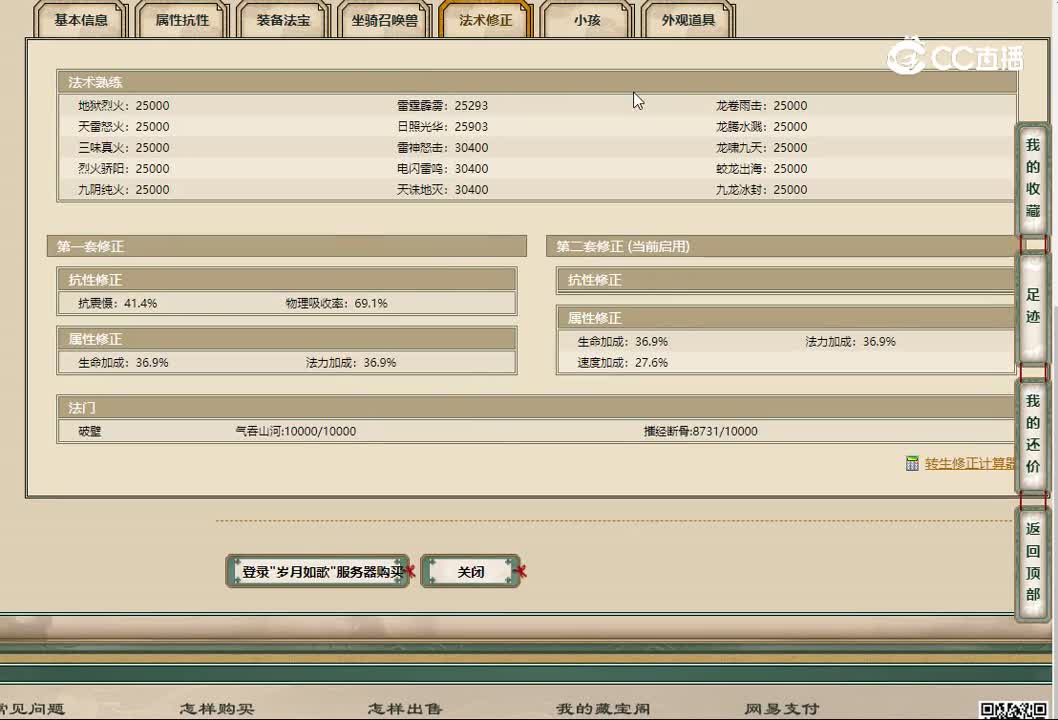Open the 怎样购买 footer link
Viewport: 1058px width, 720px height.
tap(217, 709)
